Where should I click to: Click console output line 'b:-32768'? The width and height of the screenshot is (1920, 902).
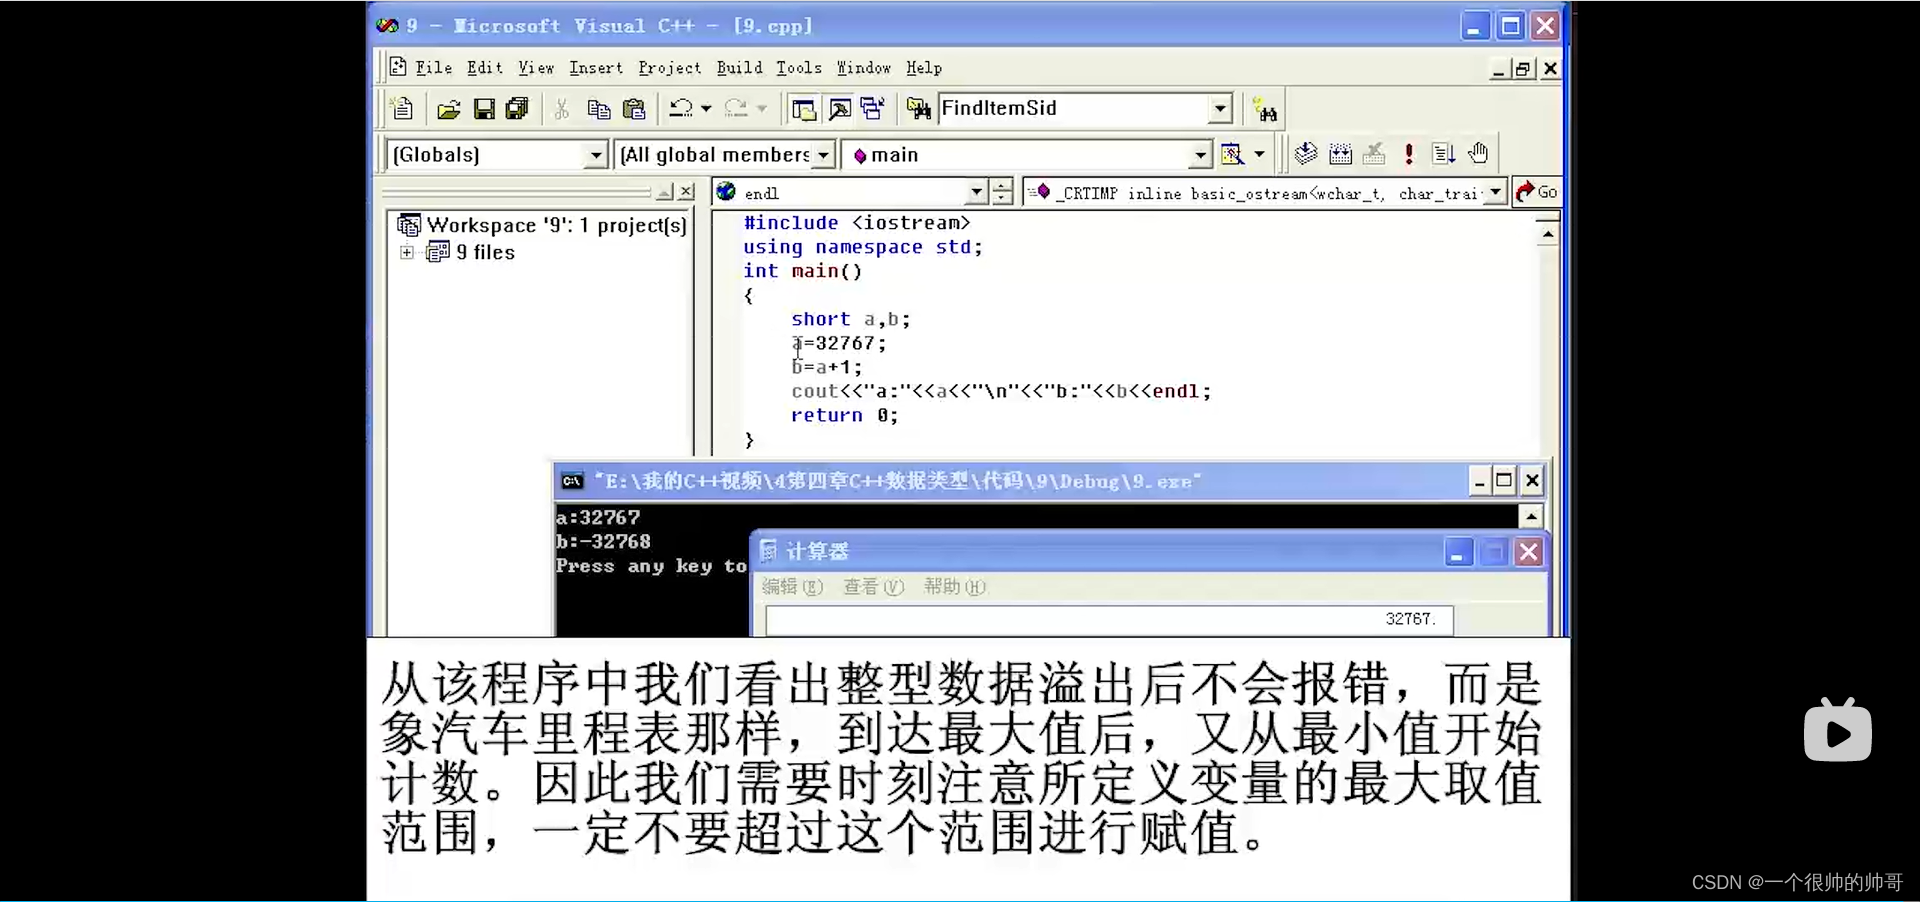[x=603, y=541]
